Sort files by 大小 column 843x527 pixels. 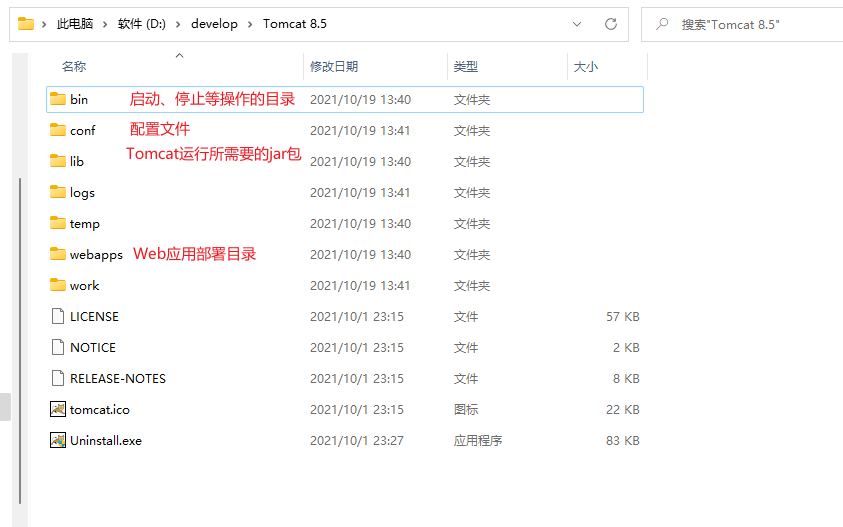585,66
